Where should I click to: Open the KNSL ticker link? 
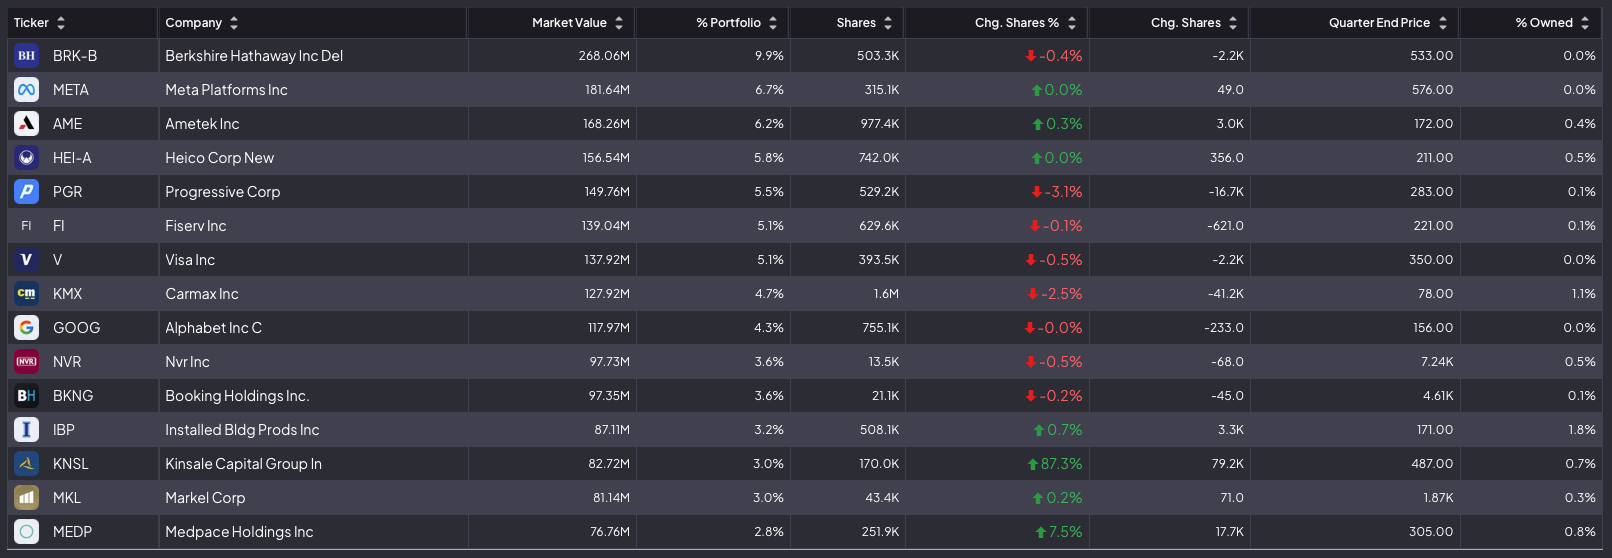click(71, 464)
